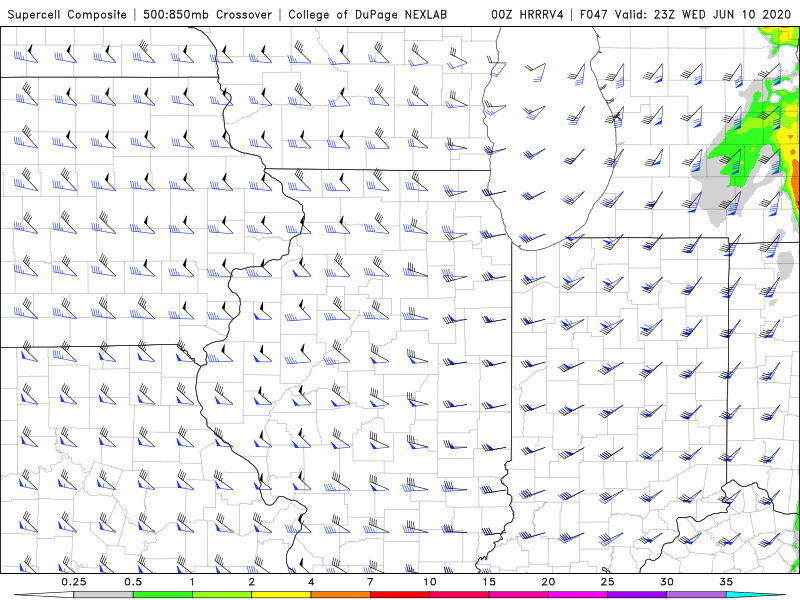The image size is (800, 600).
Task: Select the crimson 10–15 legend swatch
Action: 459,595
